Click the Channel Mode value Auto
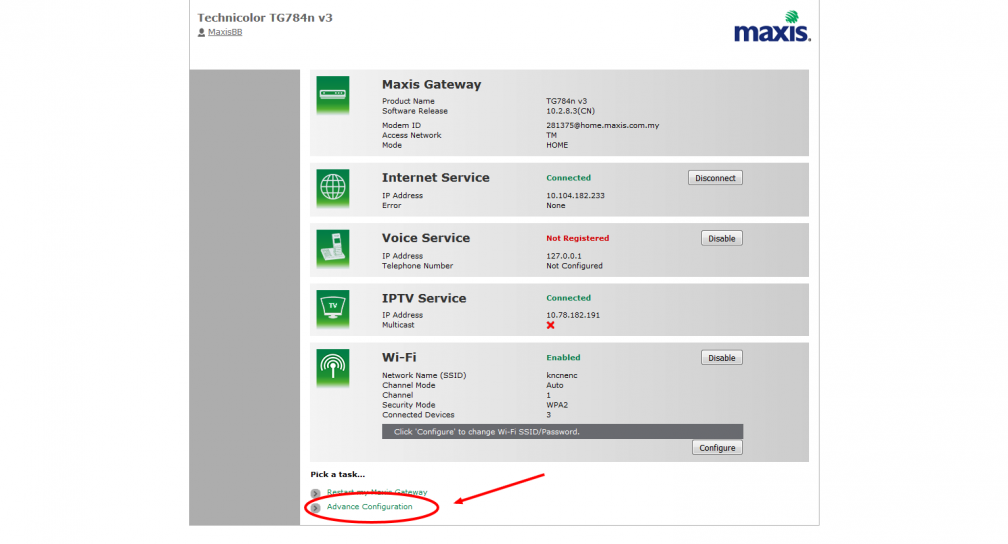 tap(554, 385)
